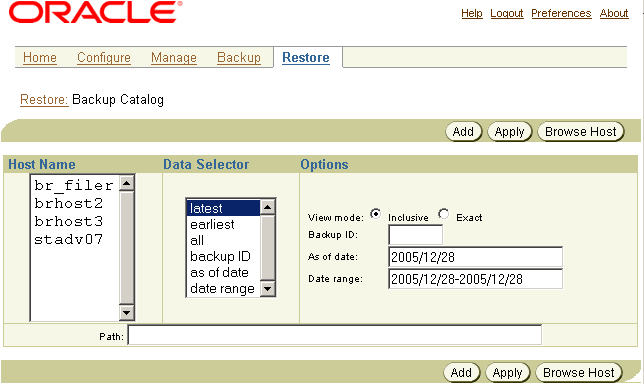
Task: Select br_filer in Host Name list
Action: (74, 185)
